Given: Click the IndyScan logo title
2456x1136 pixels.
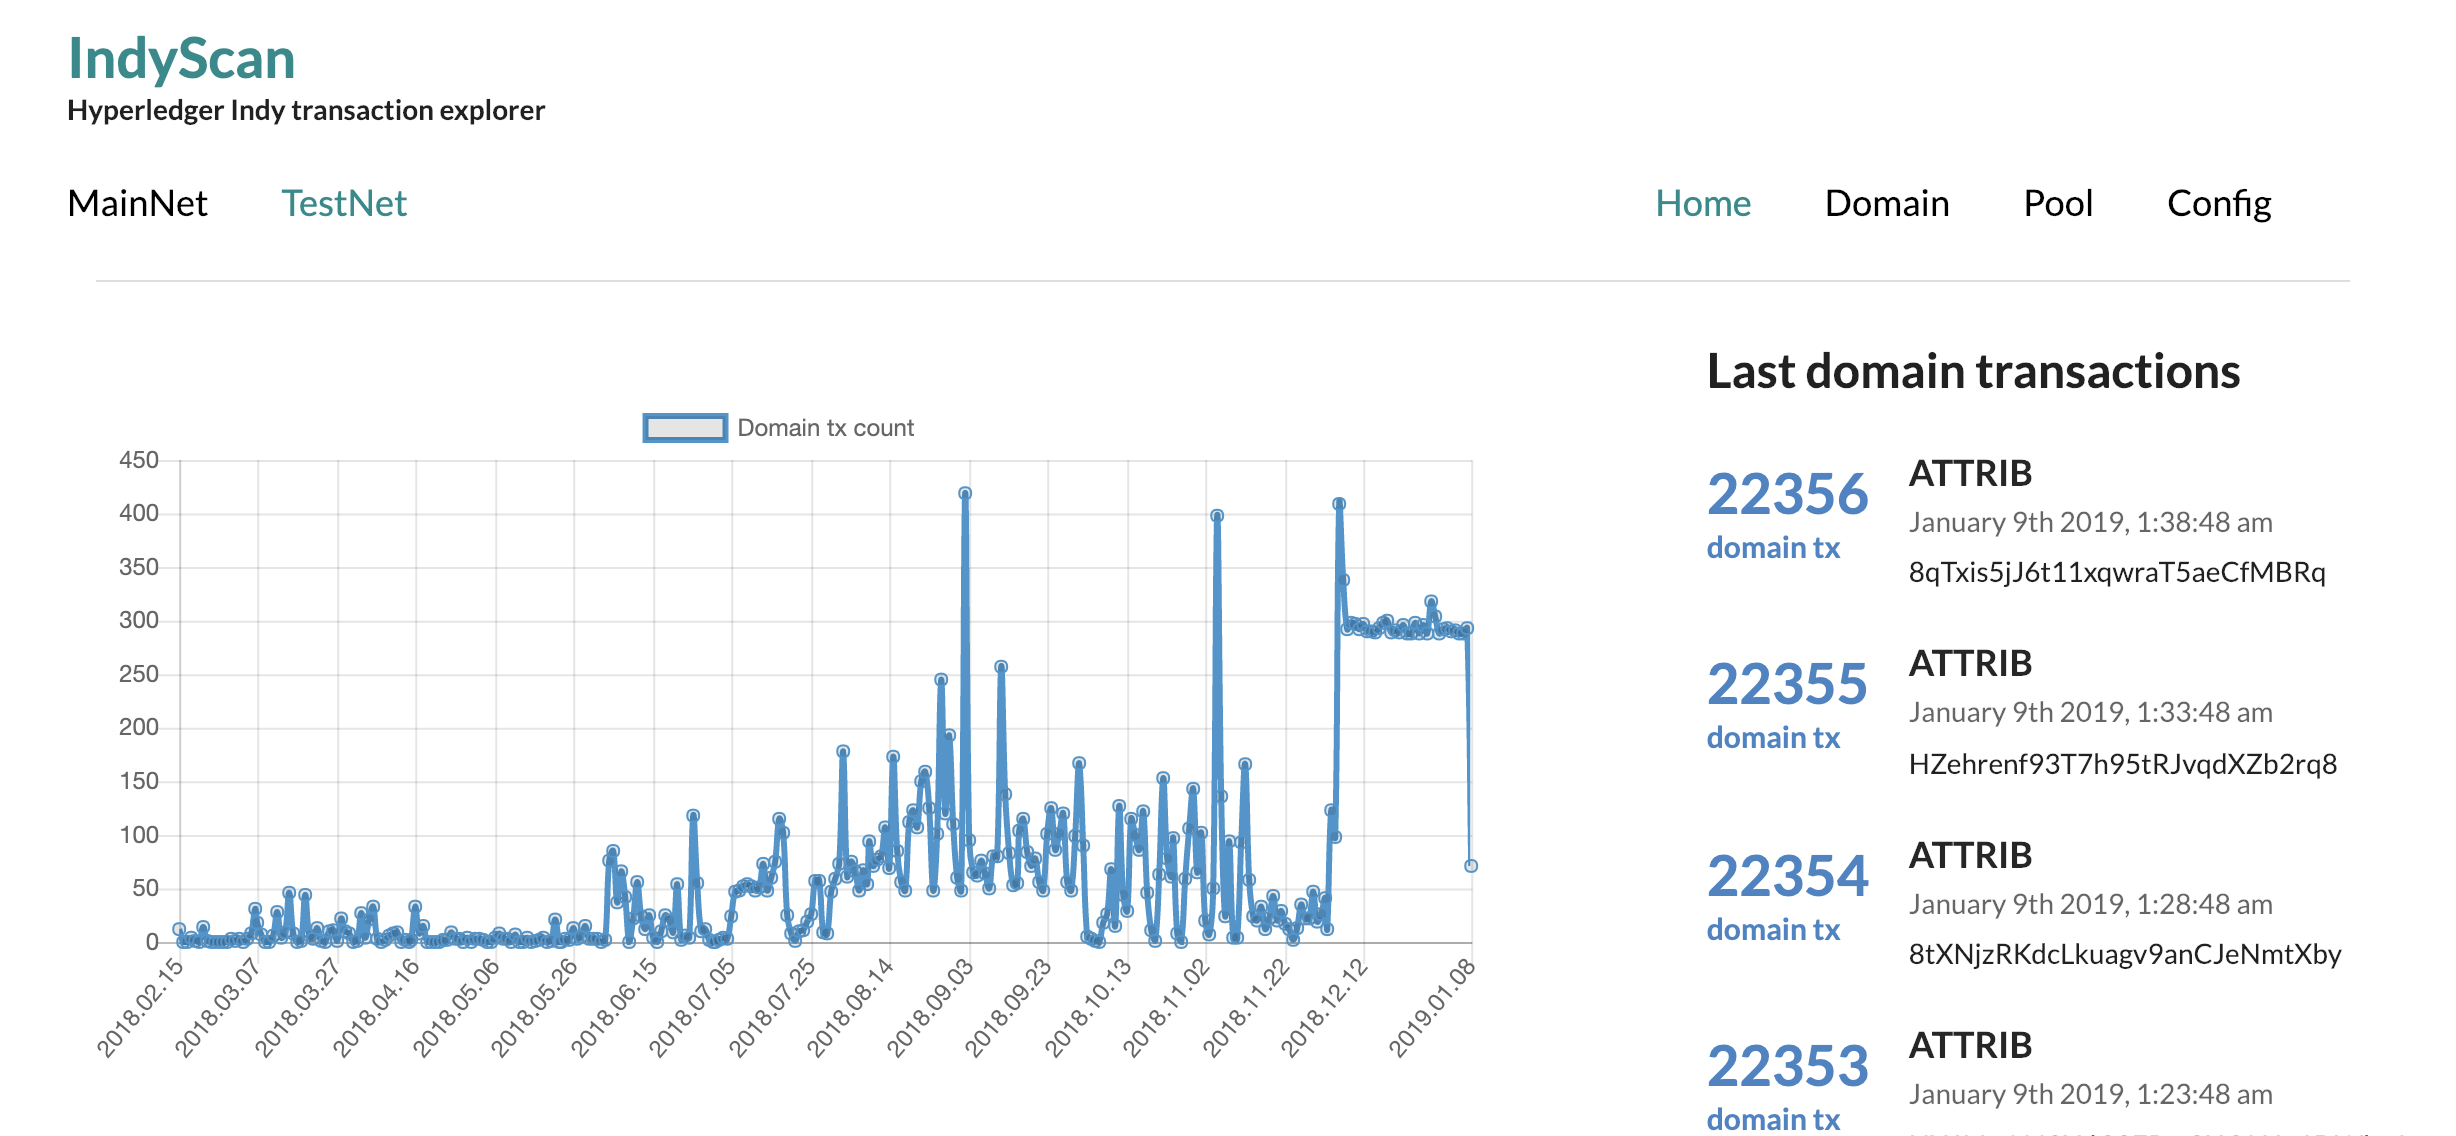Looking at the screenshot, I should [181, 58].
